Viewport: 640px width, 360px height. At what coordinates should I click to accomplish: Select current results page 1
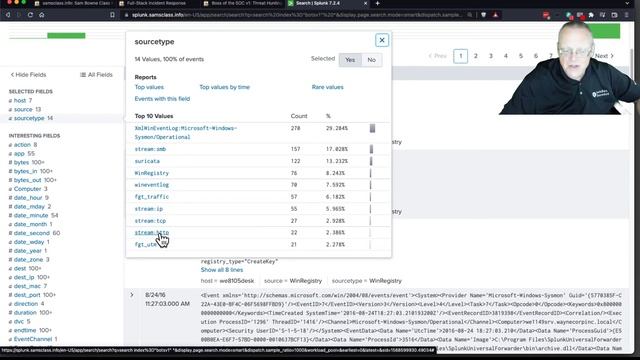(x=460, y=56)
